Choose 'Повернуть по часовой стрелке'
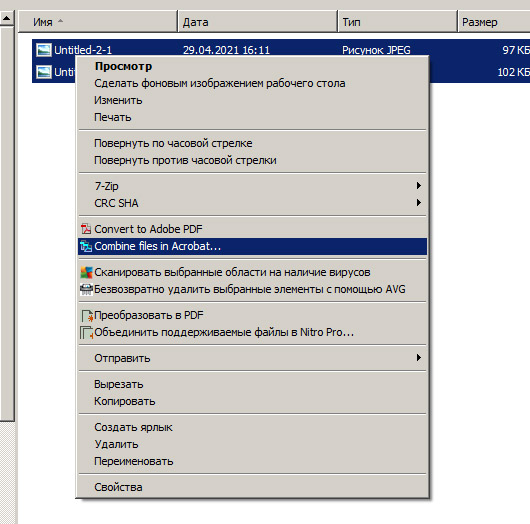 click(252, 143)
